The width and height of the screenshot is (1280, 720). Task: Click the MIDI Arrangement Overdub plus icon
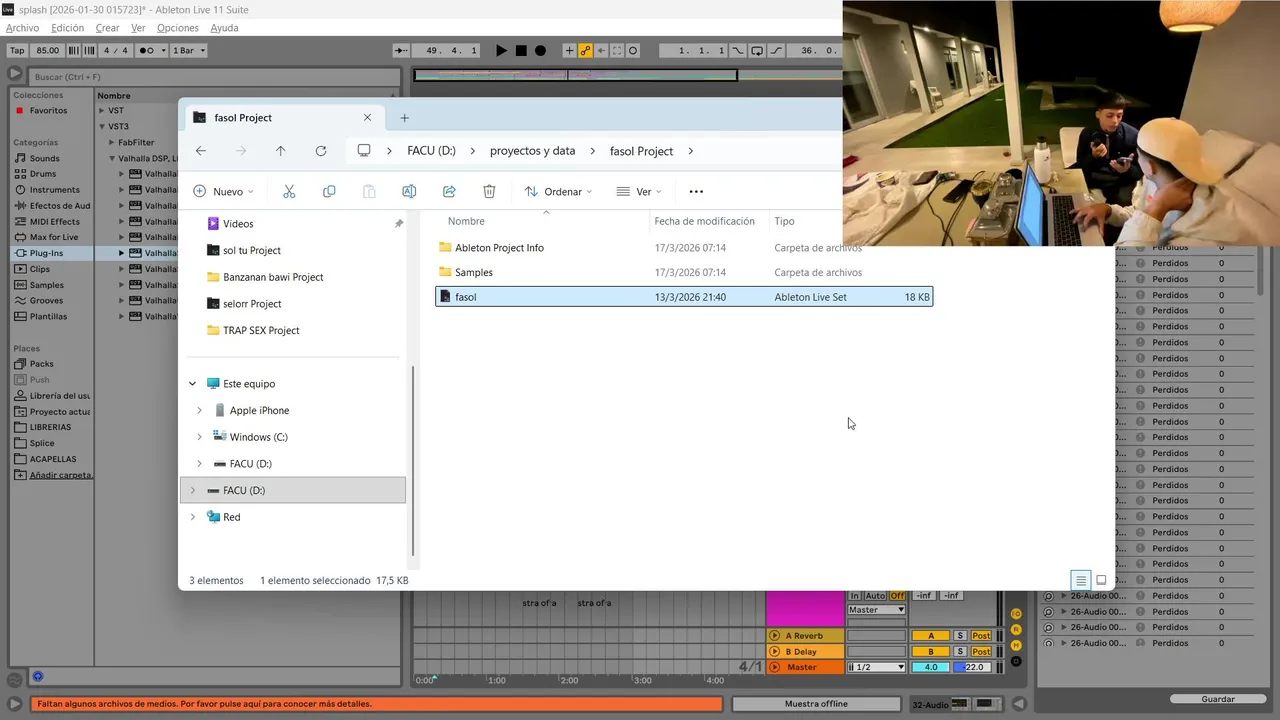[x=569, y=50]
